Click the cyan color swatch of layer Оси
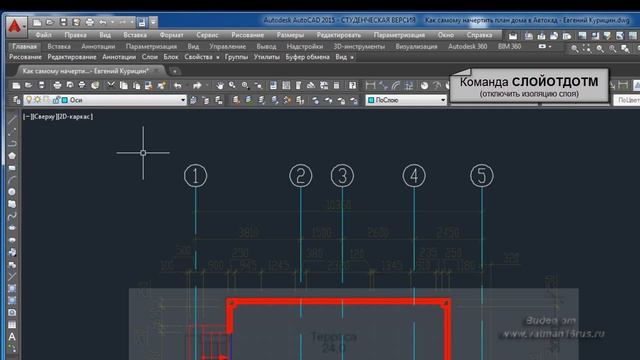 tap(64, 100)
